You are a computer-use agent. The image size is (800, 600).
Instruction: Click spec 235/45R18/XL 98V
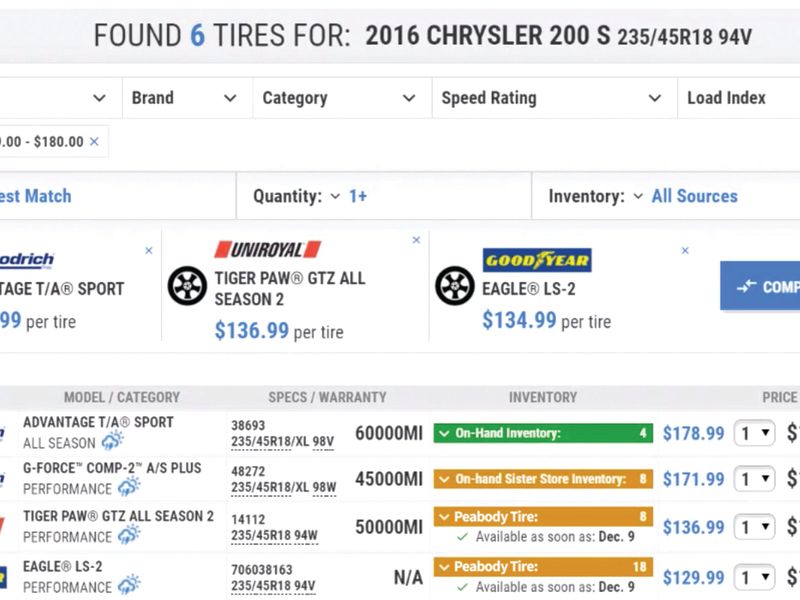click(x=283, y=442)
